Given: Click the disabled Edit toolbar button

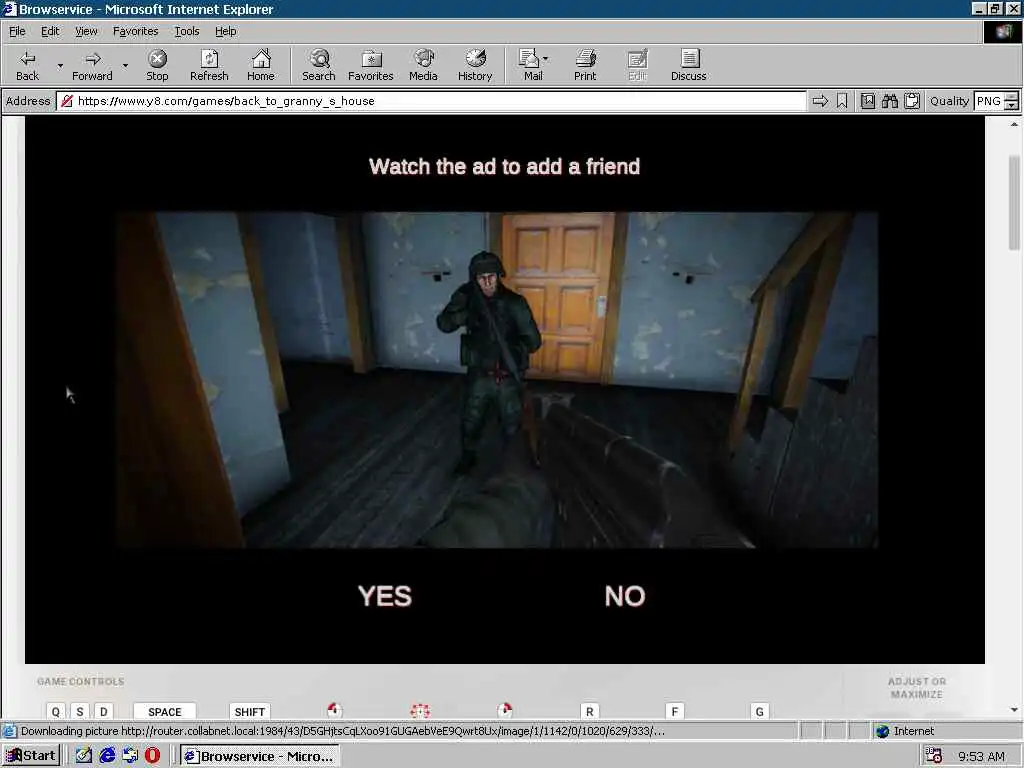Looking at the screenshot, I should [x=637, y=65].
